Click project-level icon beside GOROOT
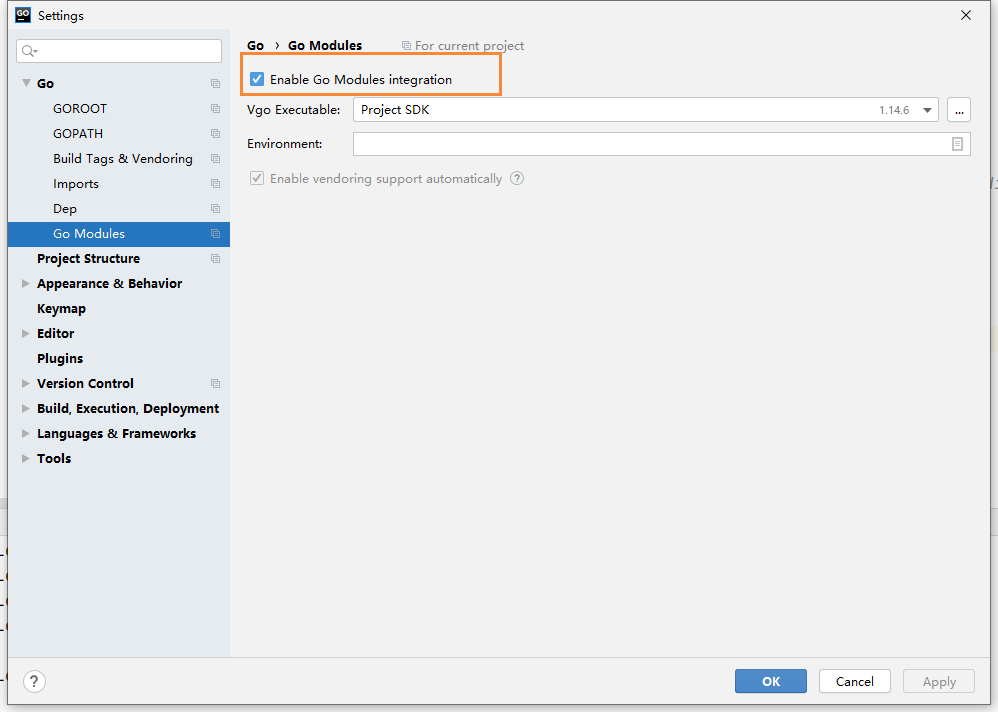 click(215, 109)
